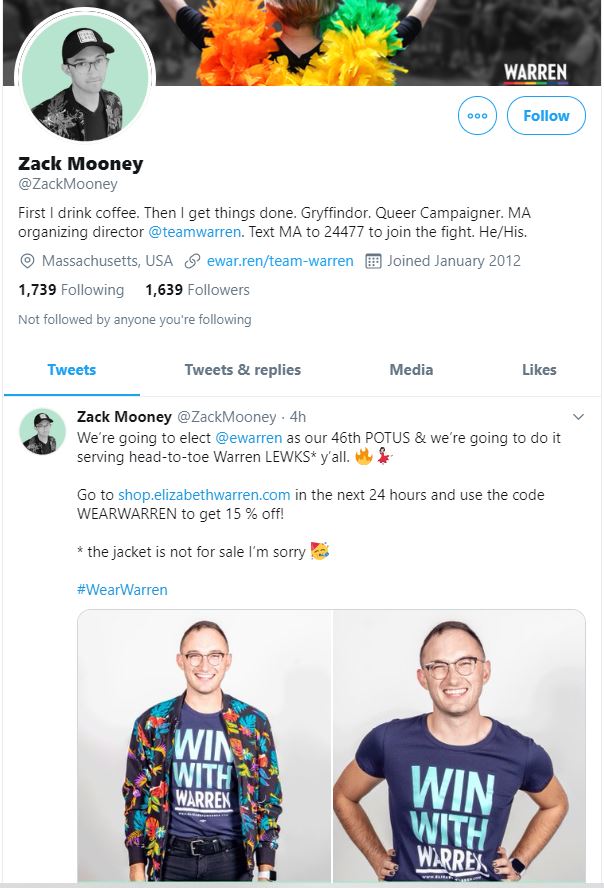The width and height of the screenshot is (604, 888).
Task: Click the small avatar beside the tweet
Action: (x=43, y=431)
